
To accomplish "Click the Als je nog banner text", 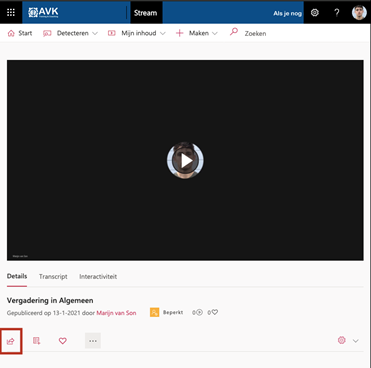I will (x=287, y=13).
